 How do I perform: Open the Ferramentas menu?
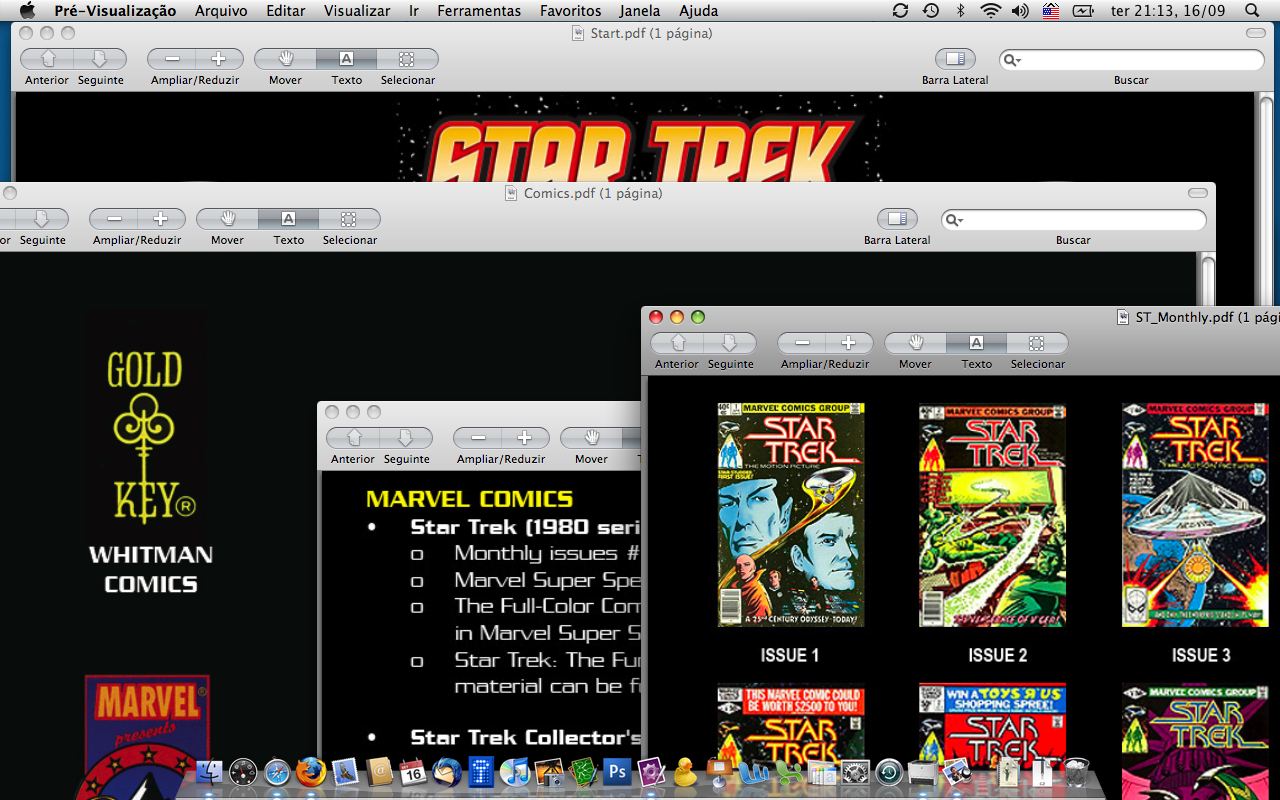479,11
